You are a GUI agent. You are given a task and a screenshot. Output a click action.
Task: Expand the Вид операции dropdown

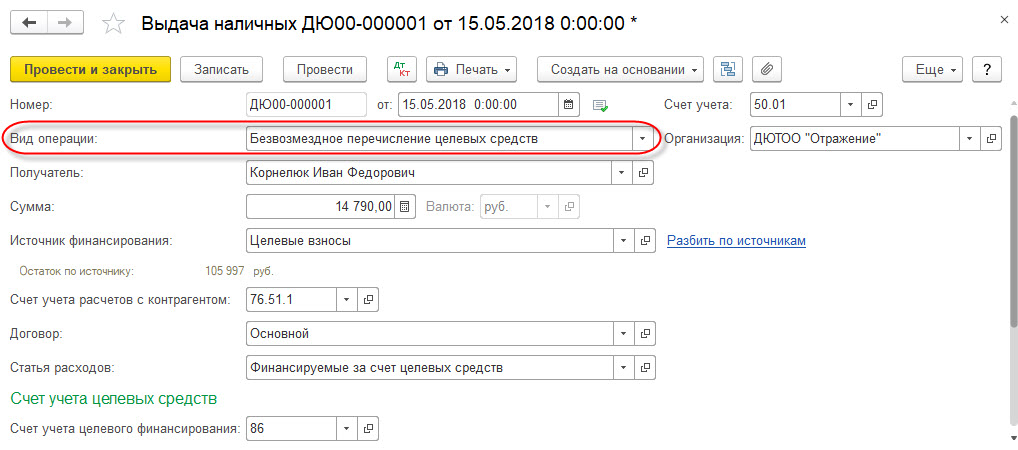click(x=641, y=139)
